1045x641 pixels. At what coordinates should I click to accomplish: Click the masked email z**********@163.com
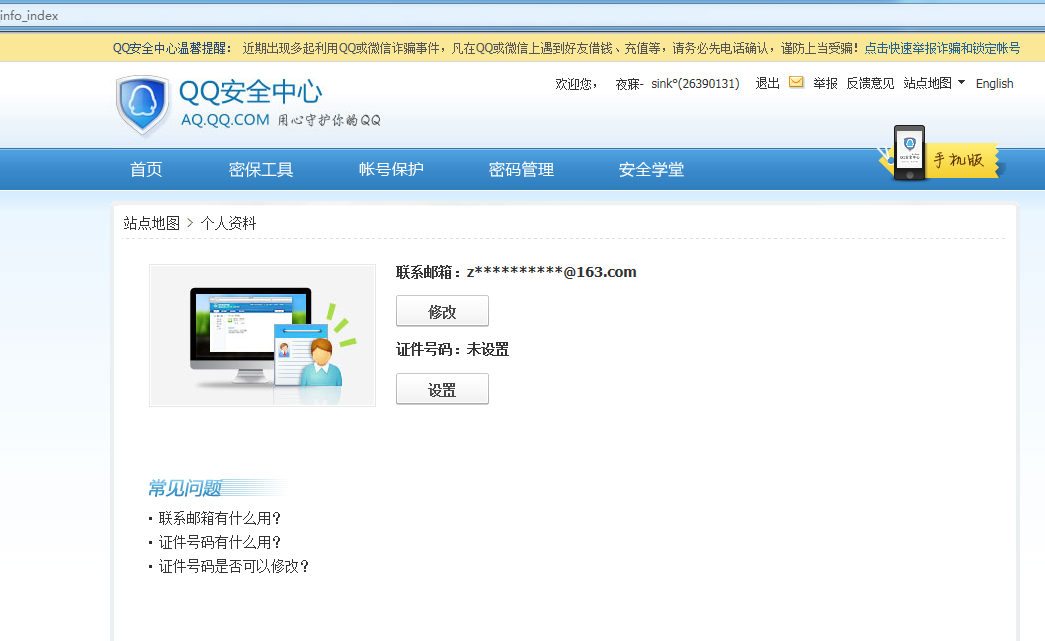pyautogui.click(x=552, y=272)
